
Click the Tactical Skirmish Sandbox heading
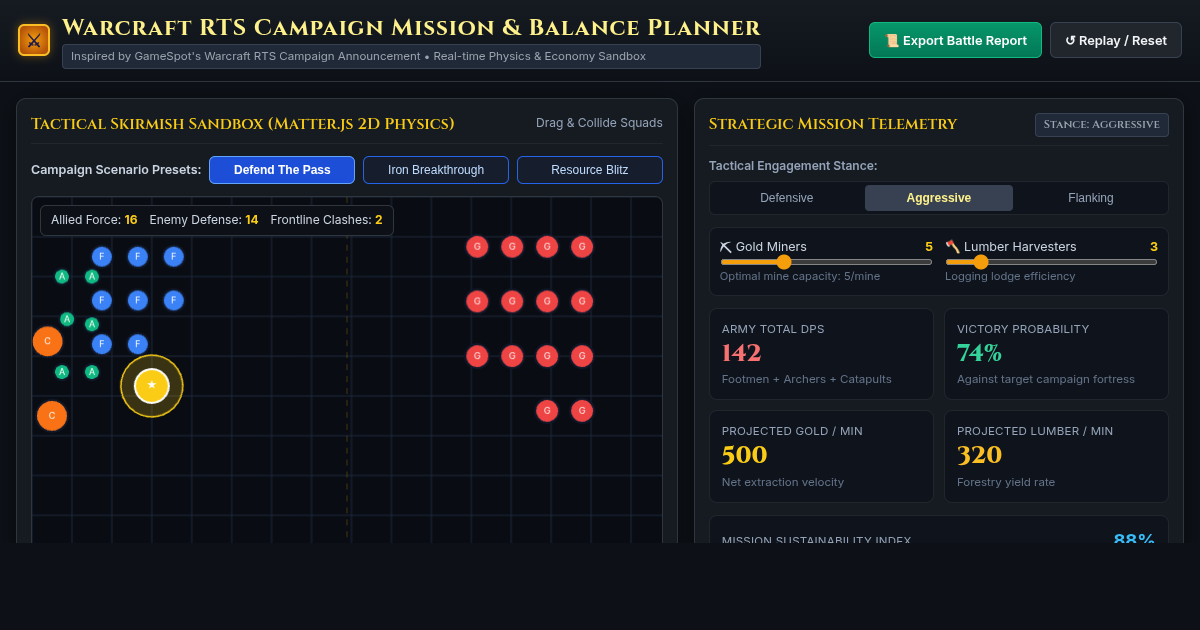[x=243, y=124]
